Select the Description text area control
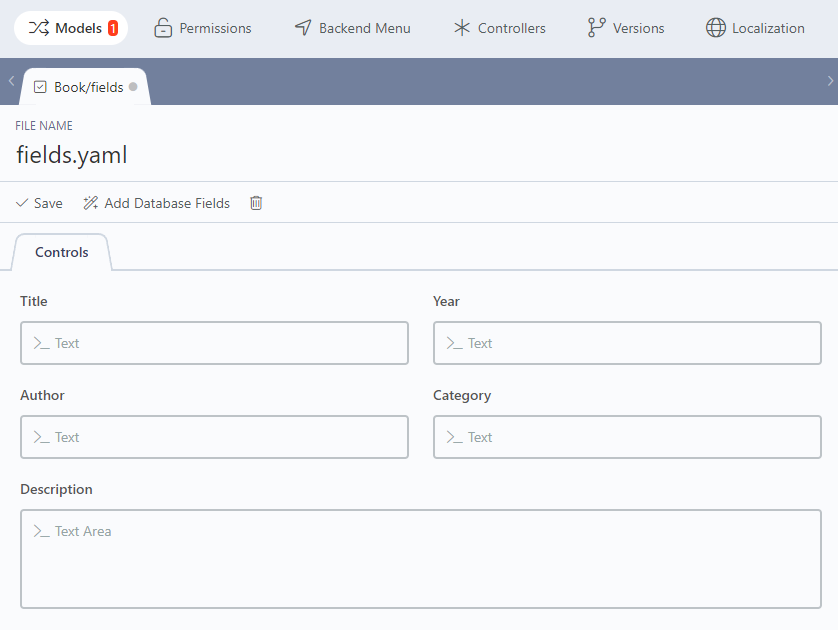The height and width of the screenshot is (630, 838). (x=421, y=559)
